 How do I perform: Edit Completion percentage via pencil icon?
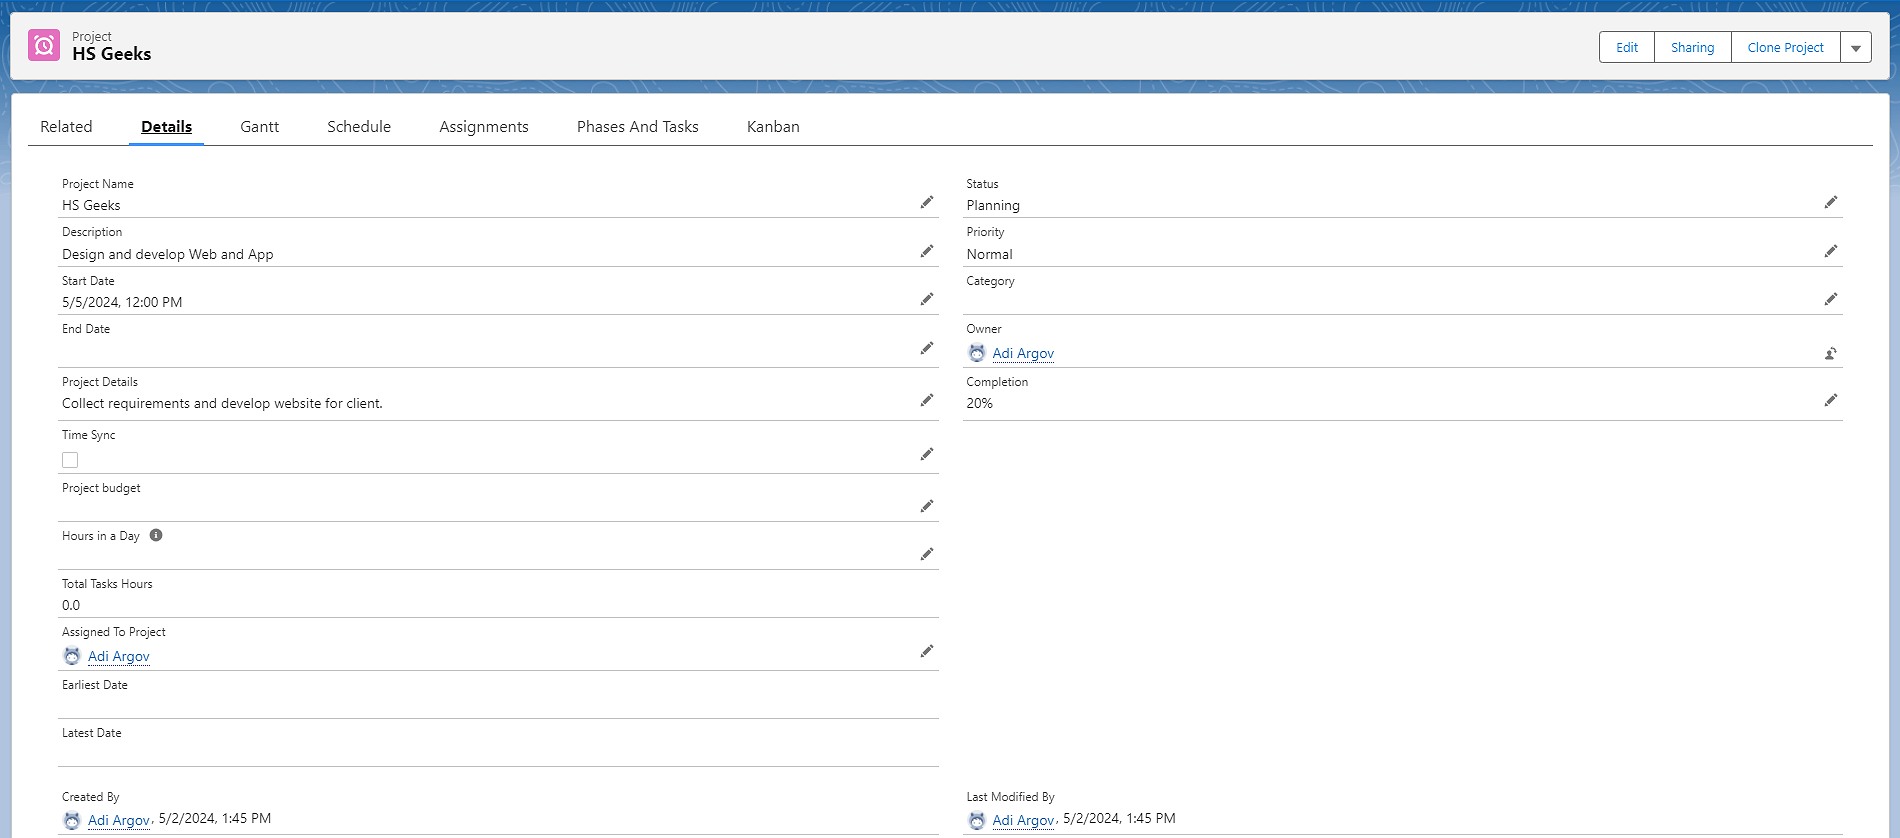tap(1830, 401)
